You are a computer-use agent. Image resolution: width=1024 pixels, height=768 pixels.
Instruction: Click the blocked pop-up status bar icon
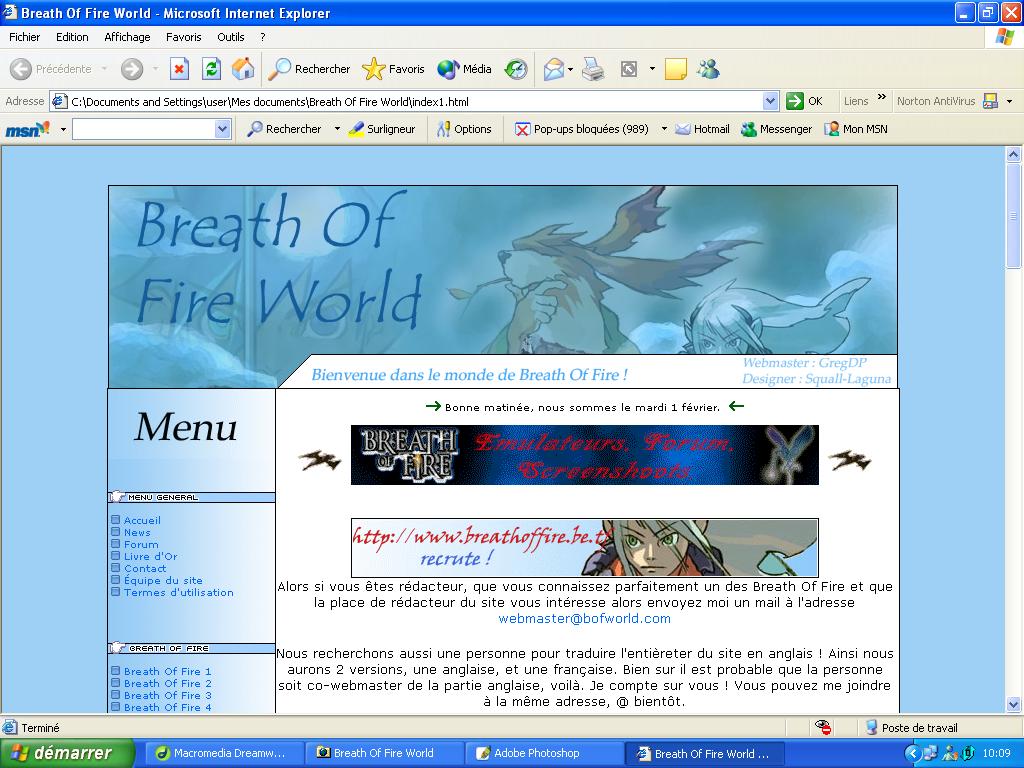point(823,727)
